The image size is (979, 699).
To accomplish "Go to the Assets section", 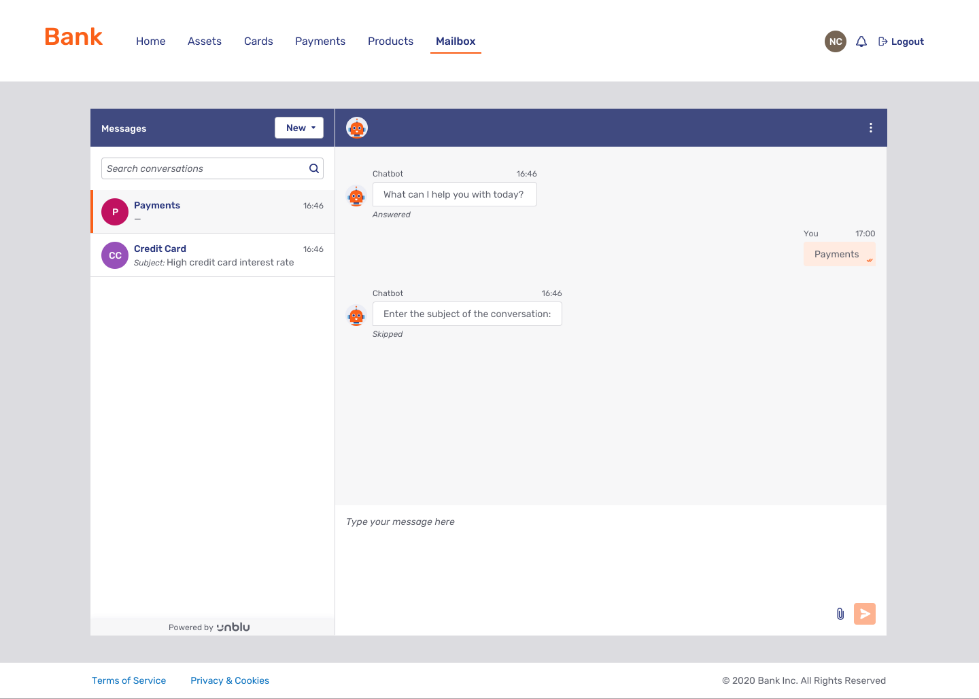I will pos(204,41).
